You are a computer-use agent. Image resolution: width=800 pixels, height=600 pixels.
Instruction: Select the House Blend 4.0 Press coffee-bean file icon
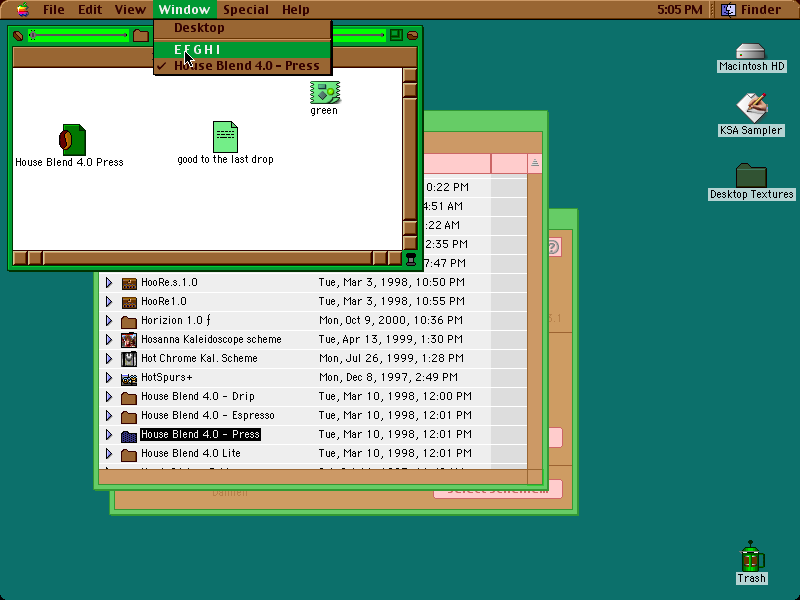pyautogui.click(x=72, y=140)
